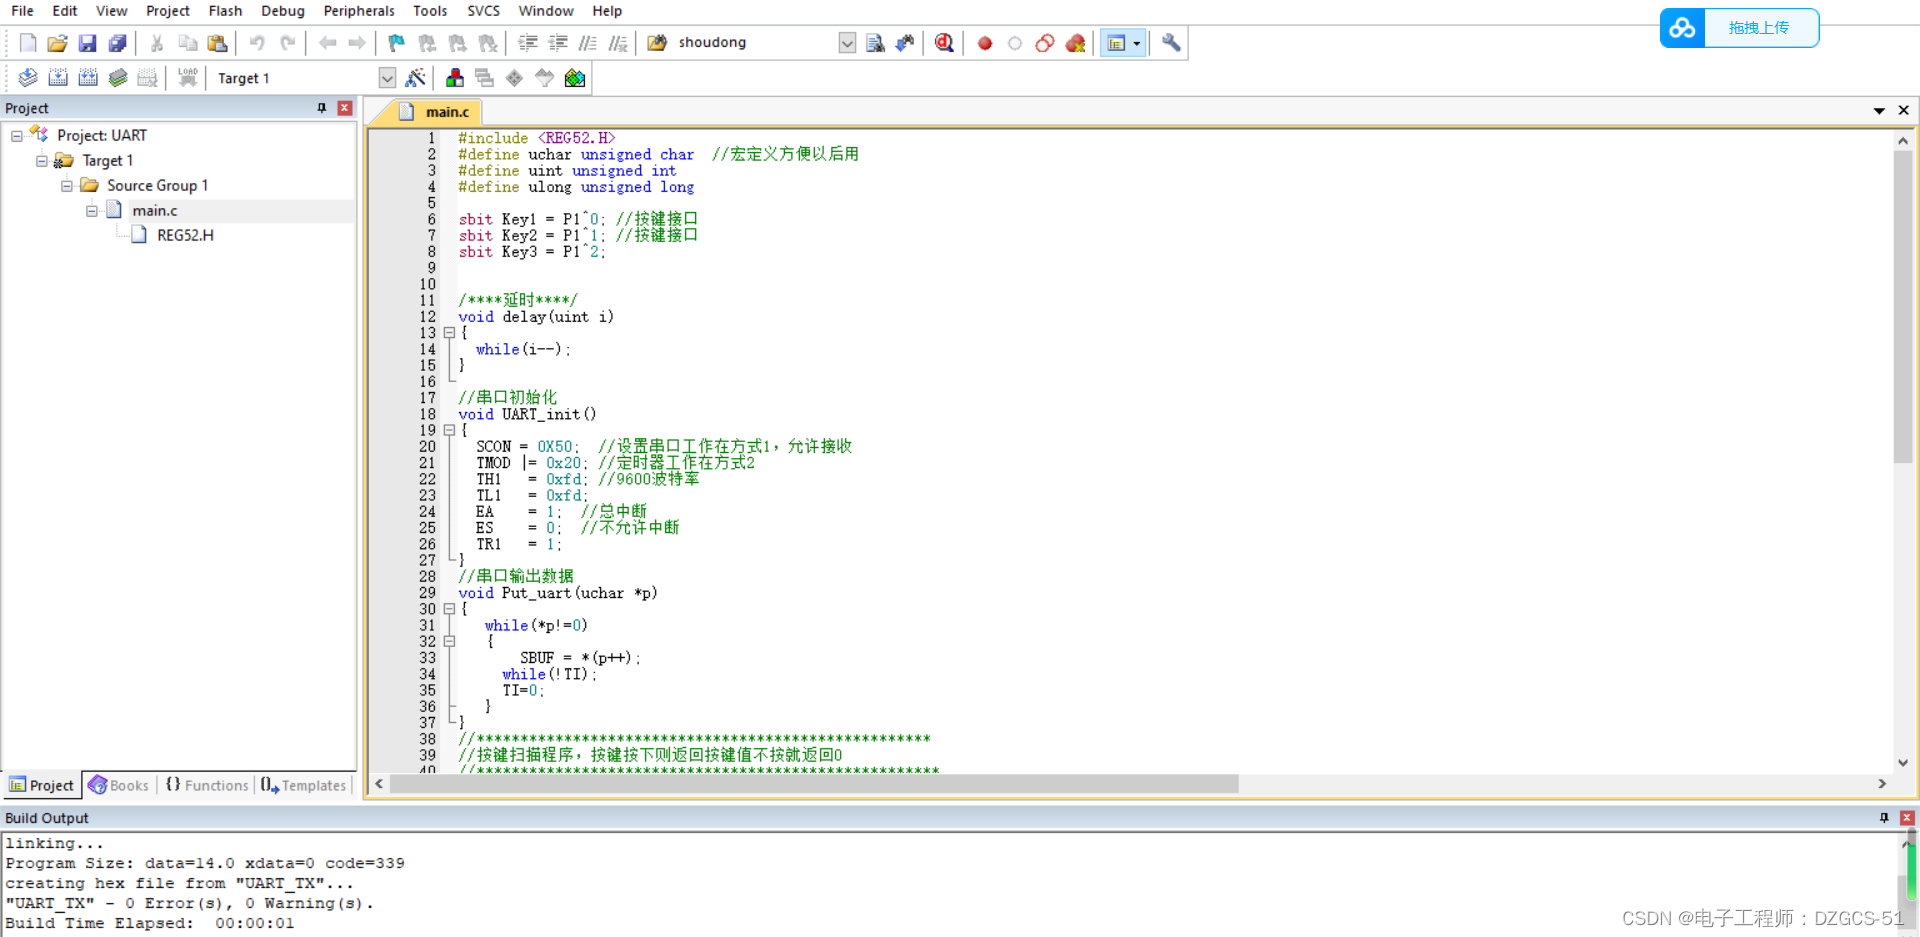Viewport: 1920px width, 937px height.
Task: Click the Find document search icon
Action: click(x=875, y=43)
